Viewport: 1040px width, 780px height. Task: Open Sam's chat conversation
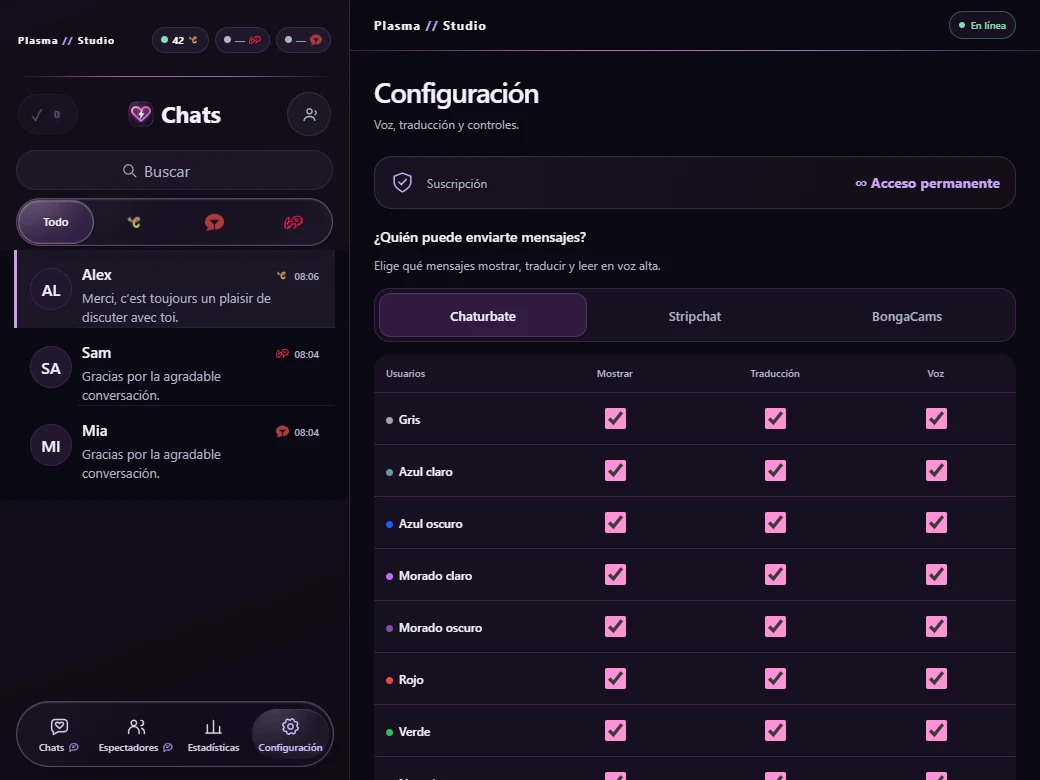(x=174, y=367)
